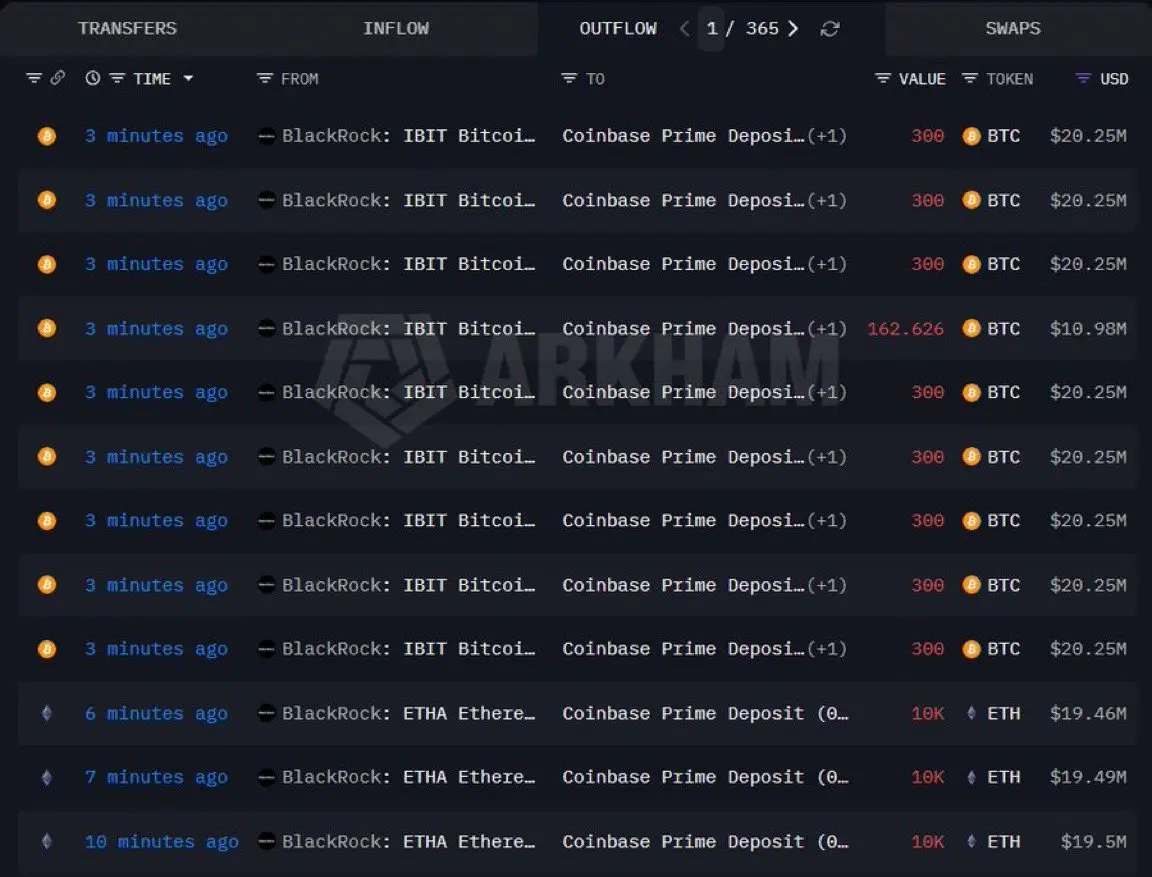Refresh the outflow list
The image size is (1152, 877).
coord(829,29)
